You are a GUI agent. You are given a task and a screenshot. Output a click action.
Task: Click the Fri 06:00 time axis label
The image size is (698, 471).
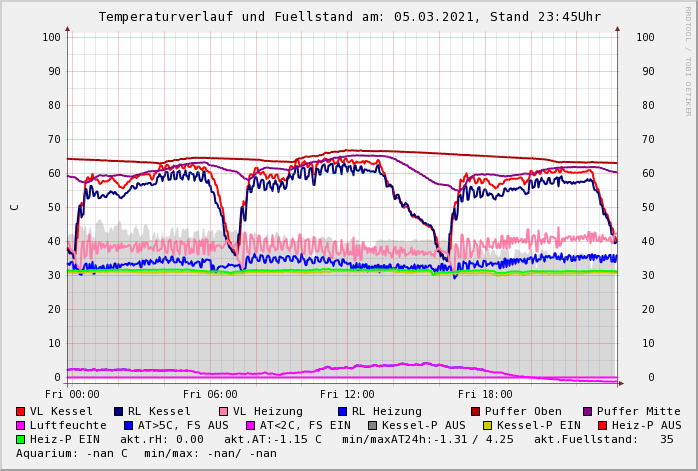pyautogui.click(x=210, y=394)
